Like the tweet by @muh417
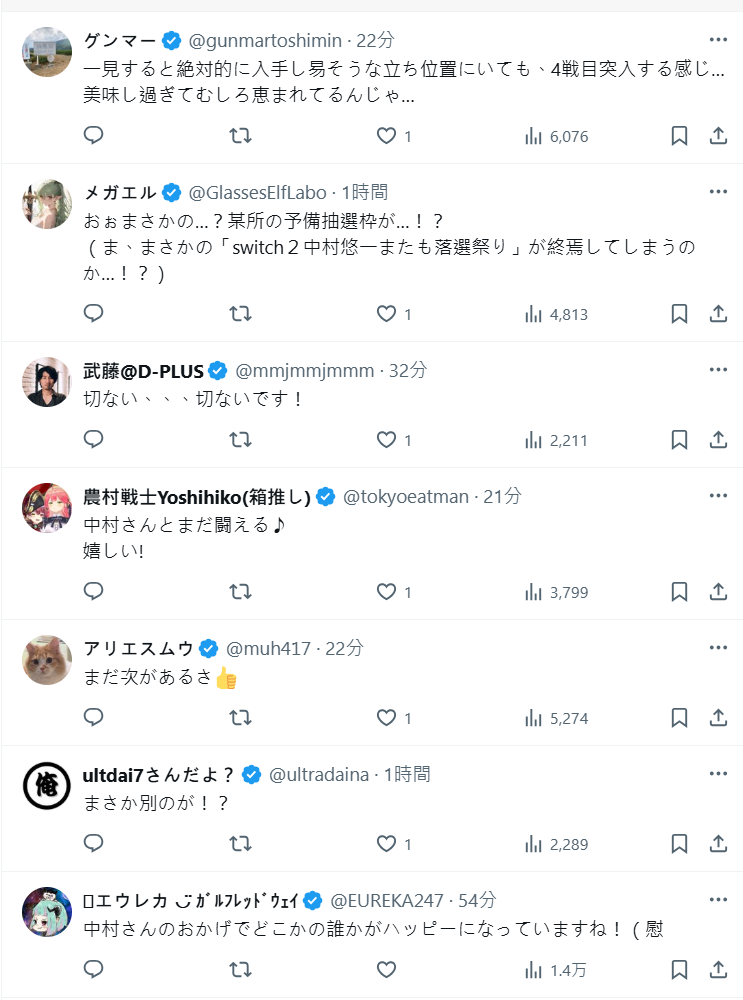743x1000 pixels. pyautogui.click(x=387, y=718)
